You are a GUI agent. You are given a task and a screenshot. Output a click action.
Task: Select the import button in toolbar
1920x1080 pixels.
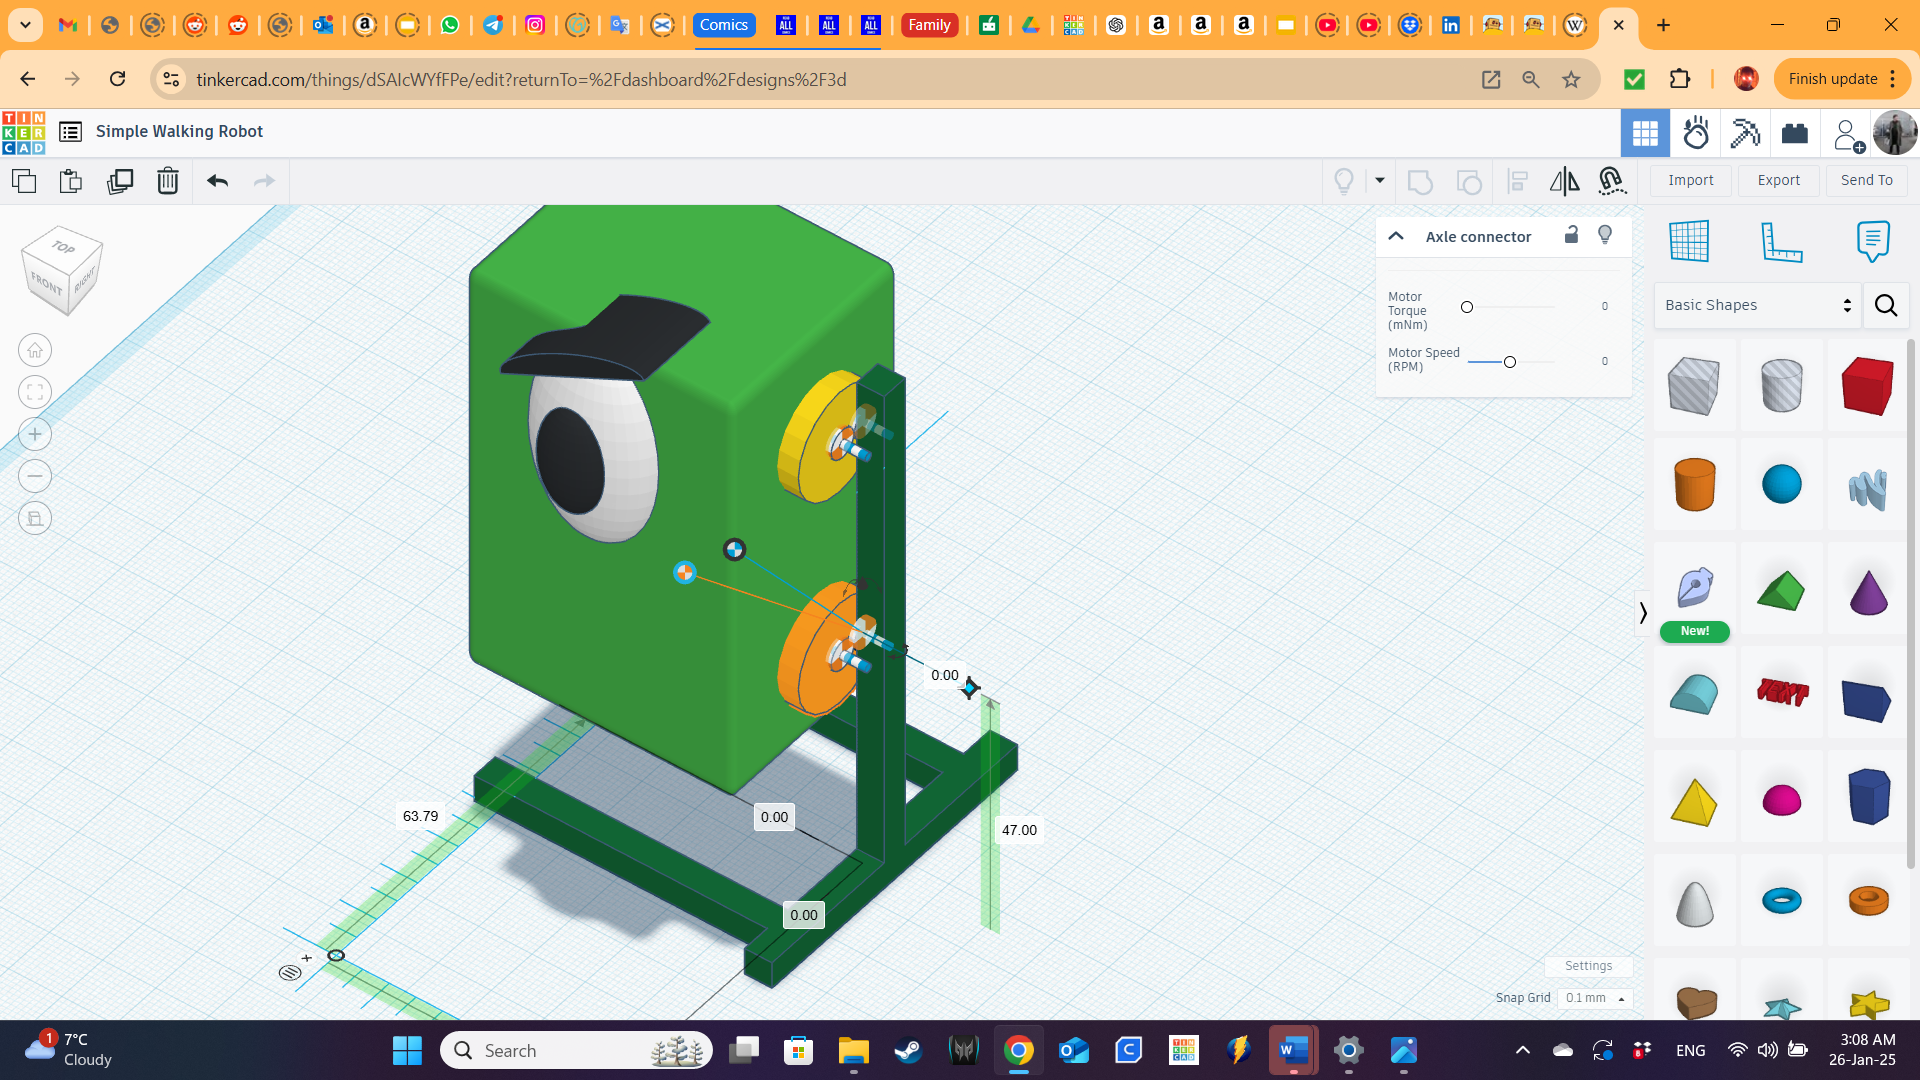(1691, 179)
